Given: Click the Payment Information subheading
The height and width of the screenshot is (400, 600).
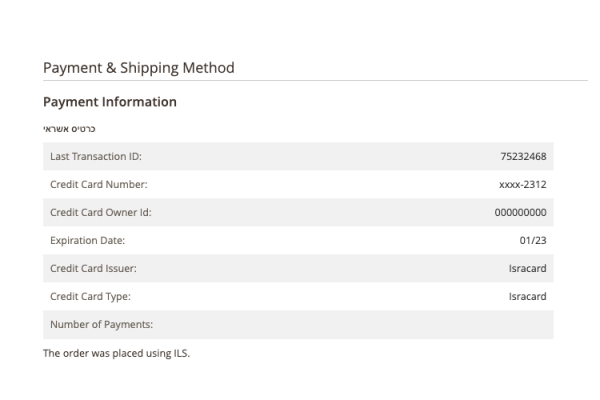Looking at the screenshot, I should click(110, 102).
